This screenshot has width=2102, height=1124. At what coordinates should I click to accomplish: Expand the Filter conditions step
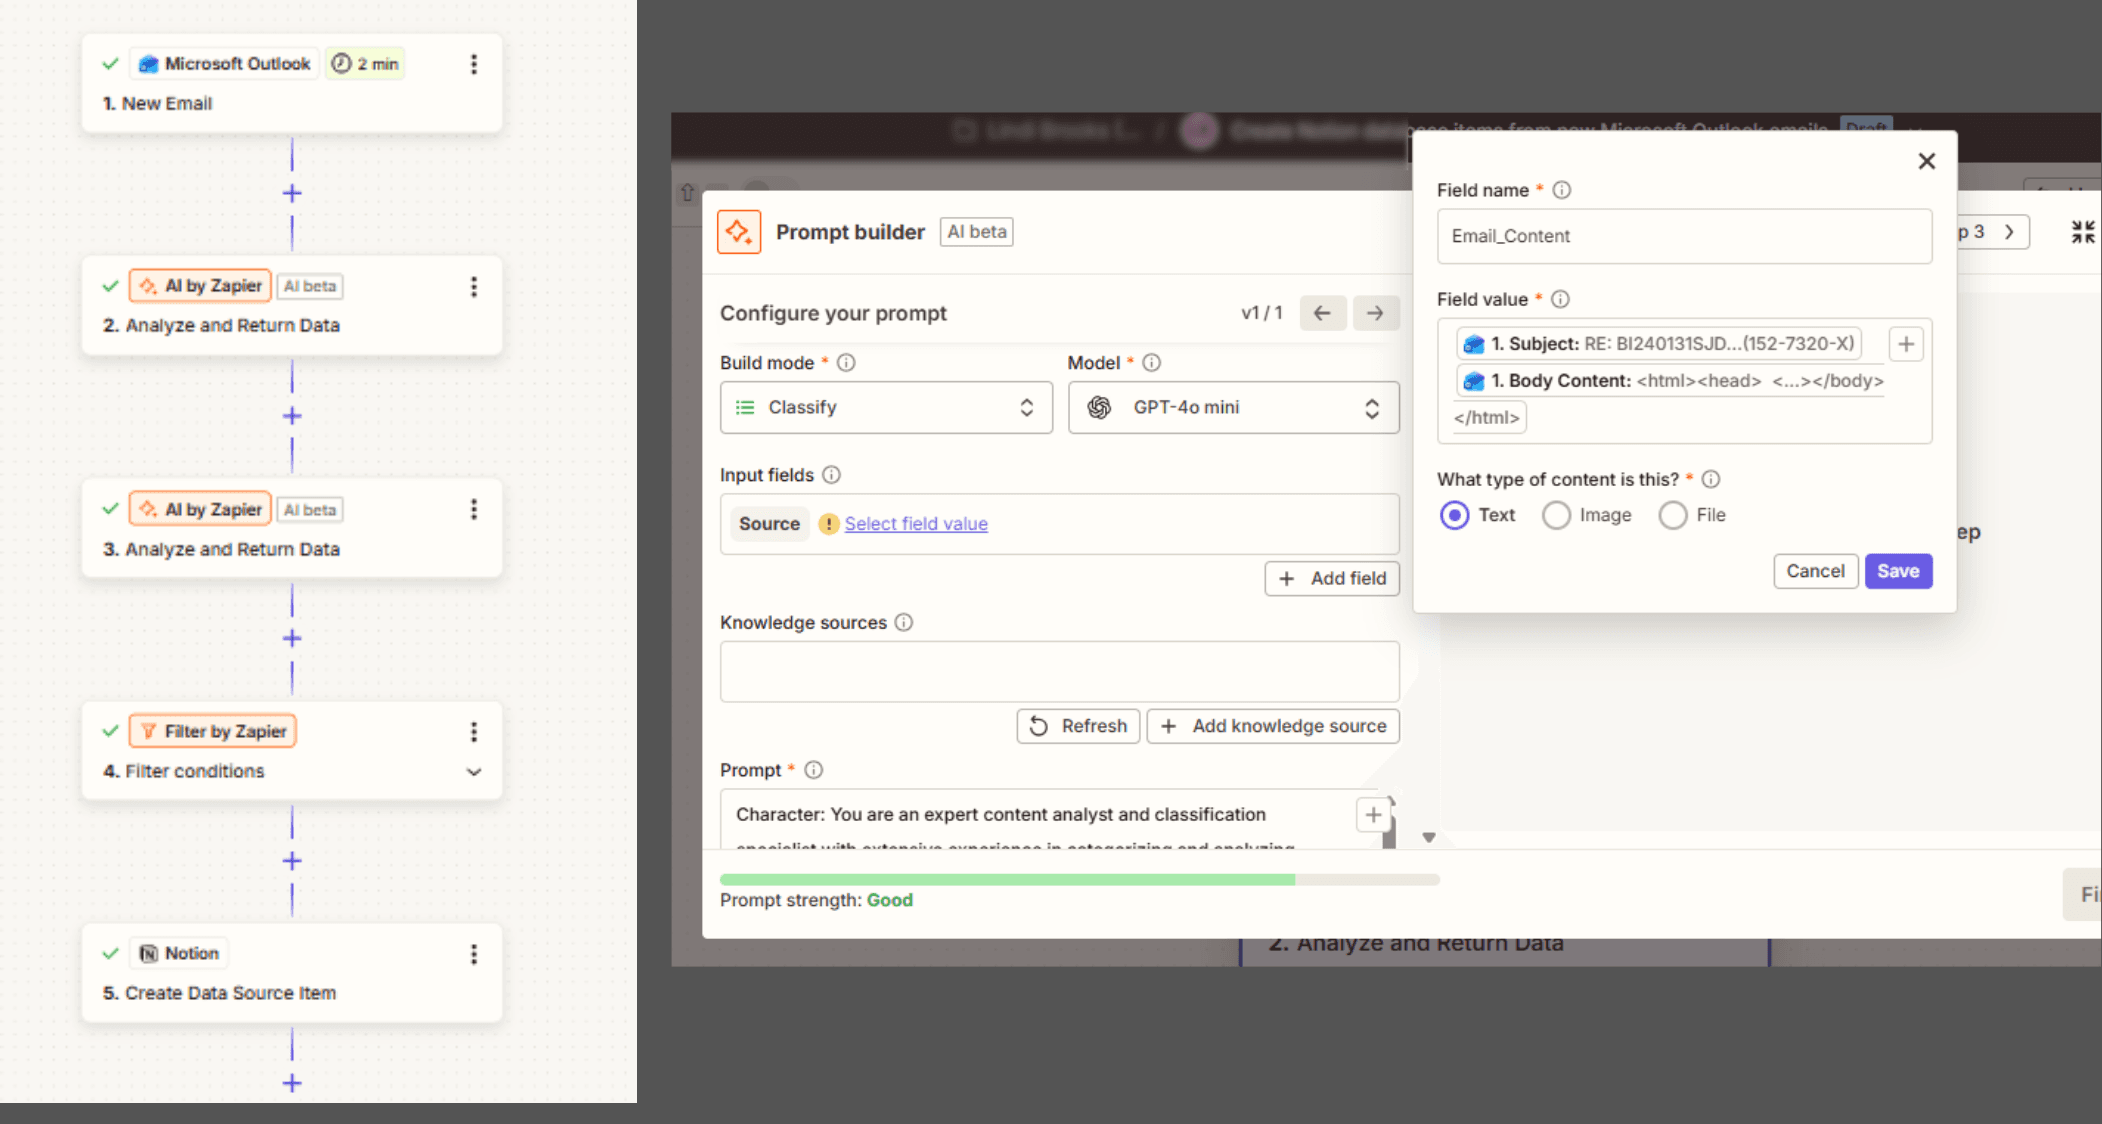tap(472, 771)
